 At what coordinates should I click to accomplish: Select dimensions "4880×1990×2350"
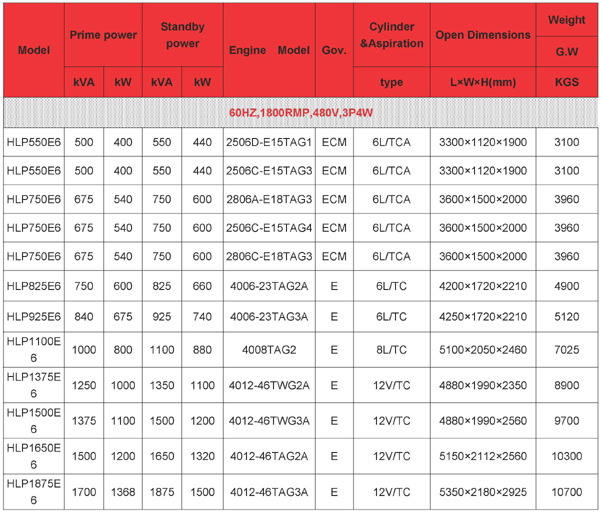[483, 385]
